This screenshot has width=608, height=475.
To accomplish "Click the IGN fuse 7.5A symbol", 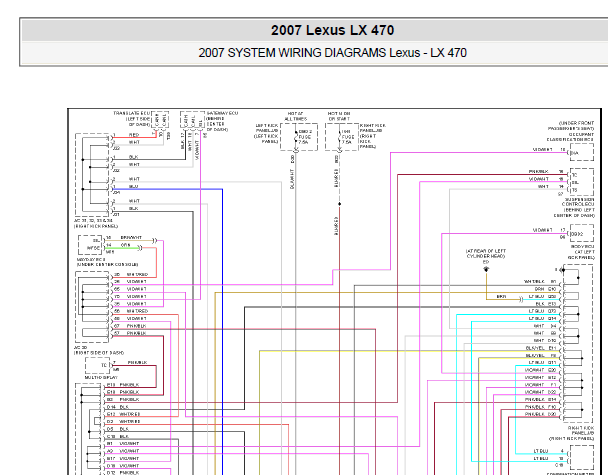I will pos(342,137).
